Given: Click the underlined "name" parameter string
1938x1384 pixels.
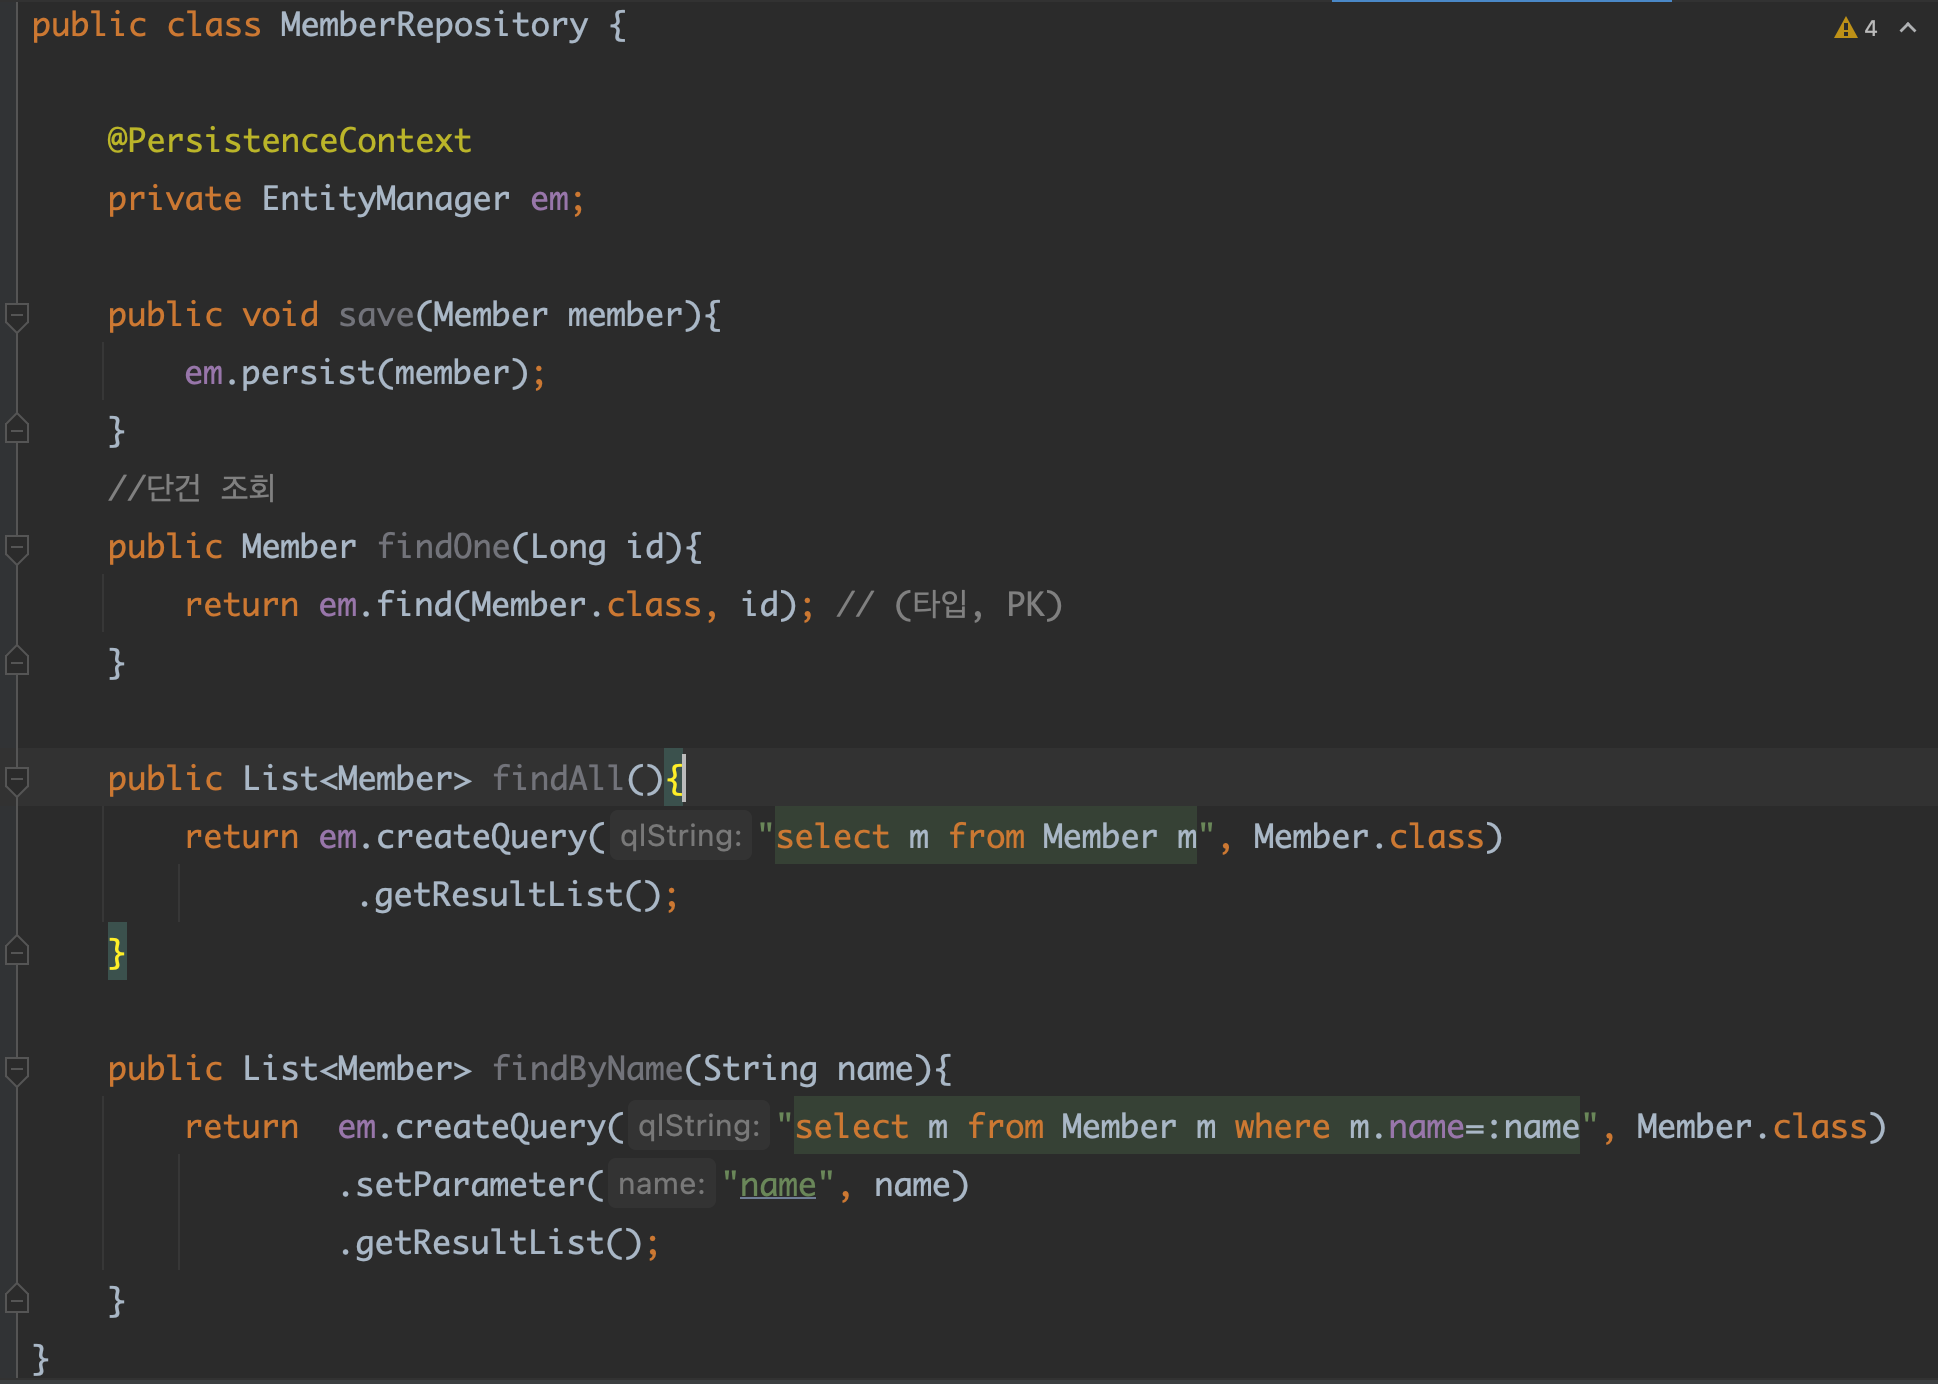Looking at the screenshot, I should click(778, 1185).
